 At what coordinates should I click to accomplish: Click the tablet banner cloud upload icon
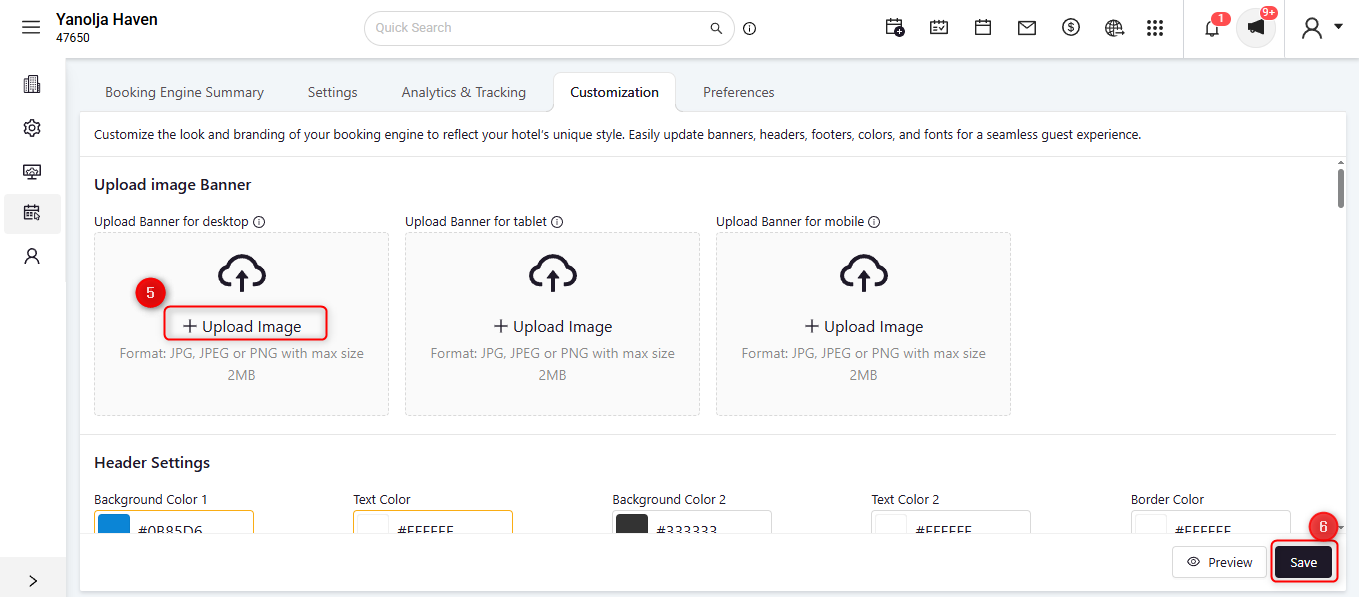pyautogui.click(x=552, y=273)
